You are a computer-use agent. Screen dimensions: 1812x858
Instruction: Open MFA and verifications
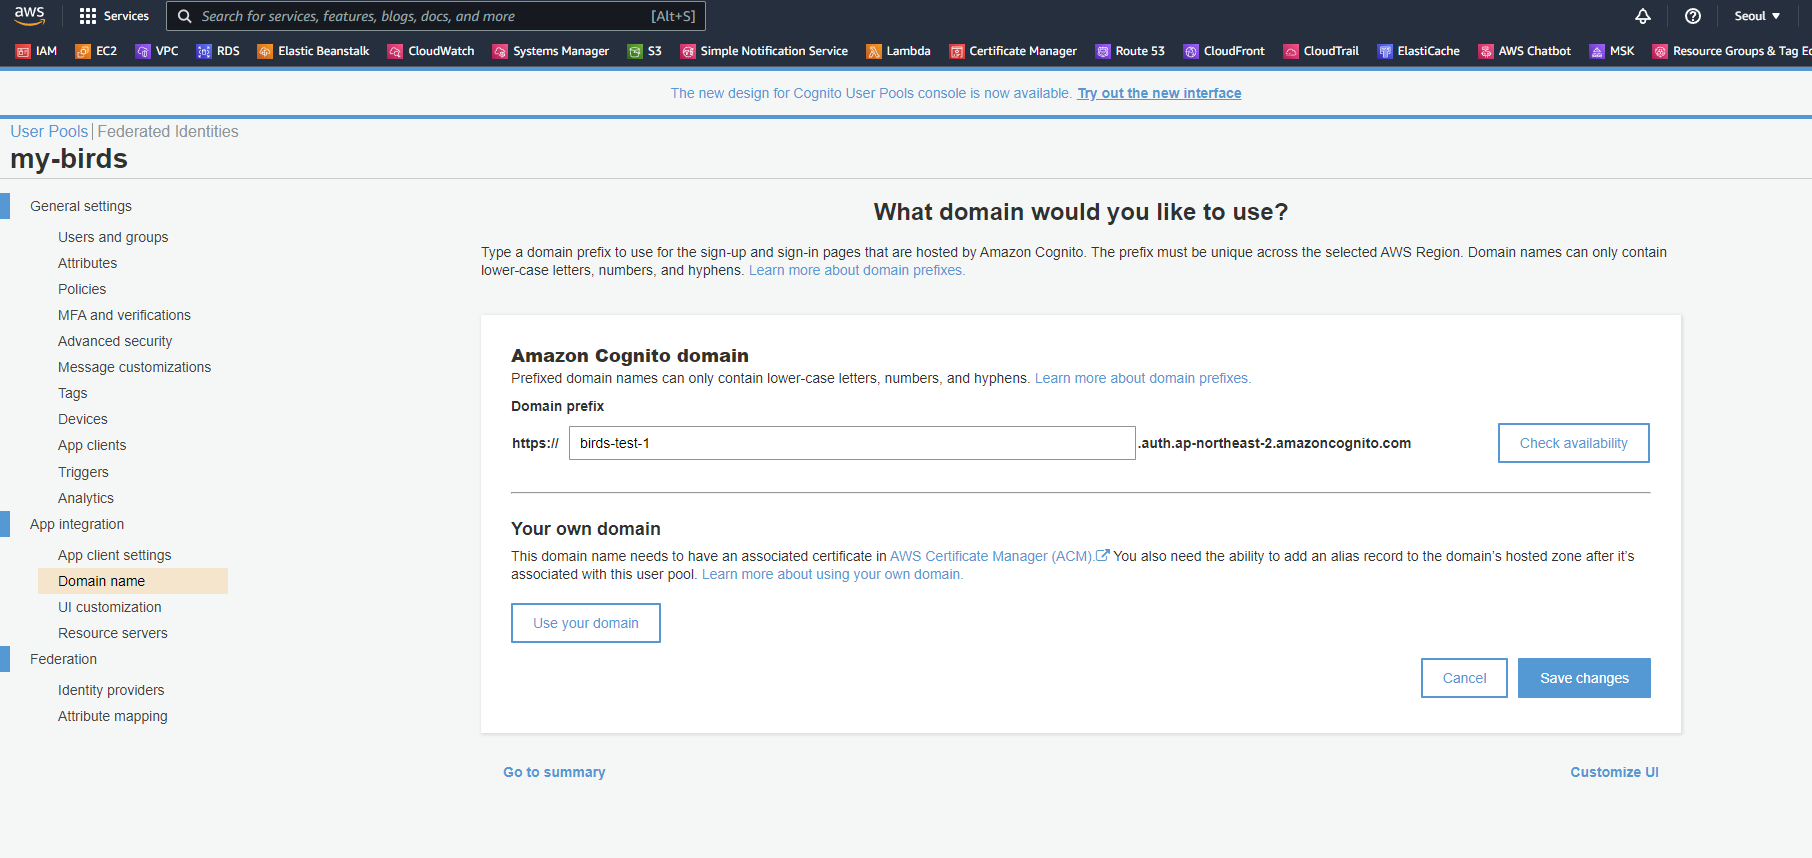[x=124, y=315]
